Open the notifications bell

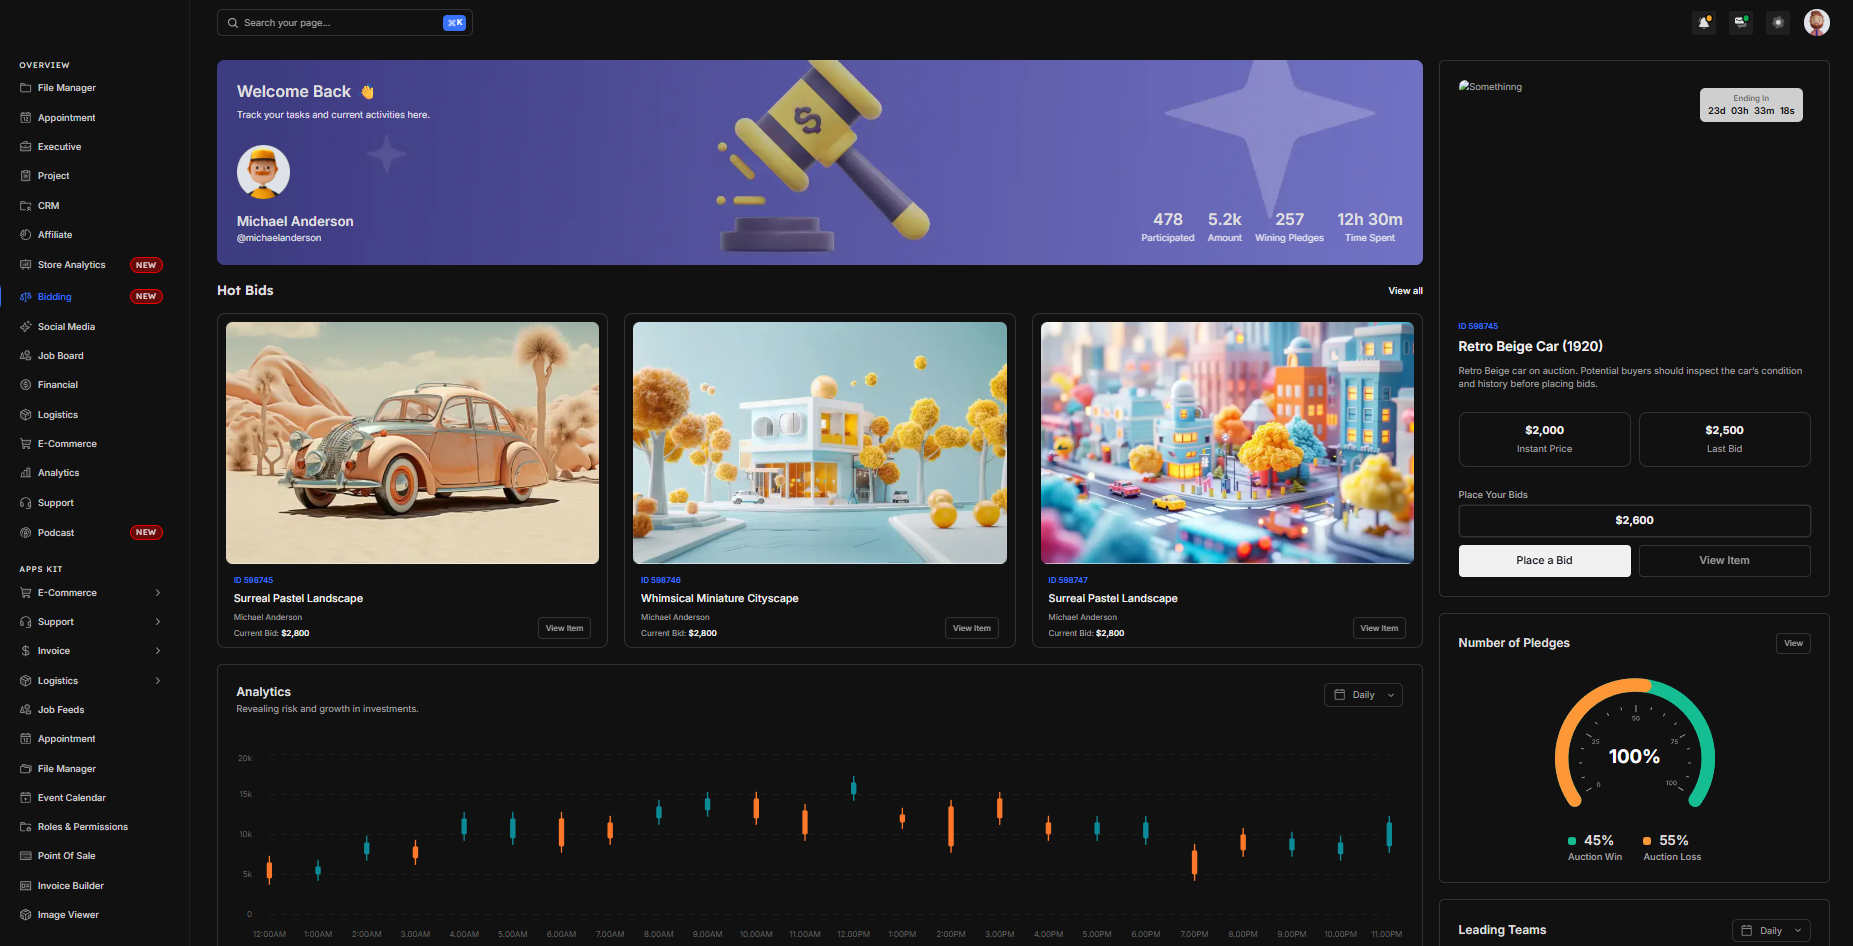click(x=1704, y=23)
